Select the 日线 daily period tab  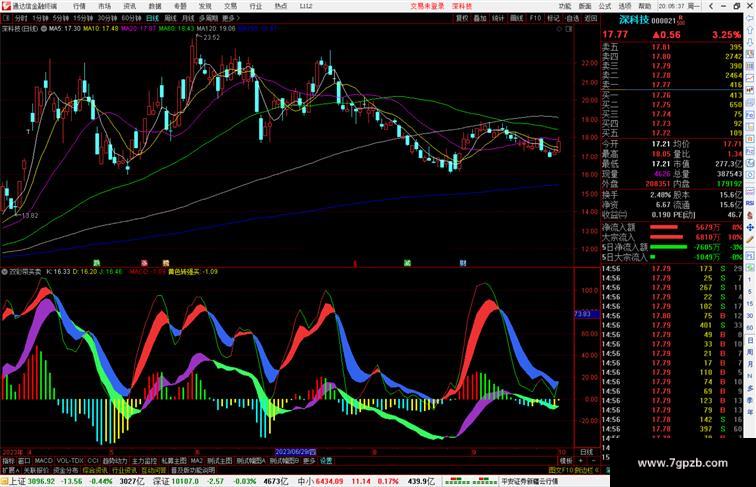point(152,18)
